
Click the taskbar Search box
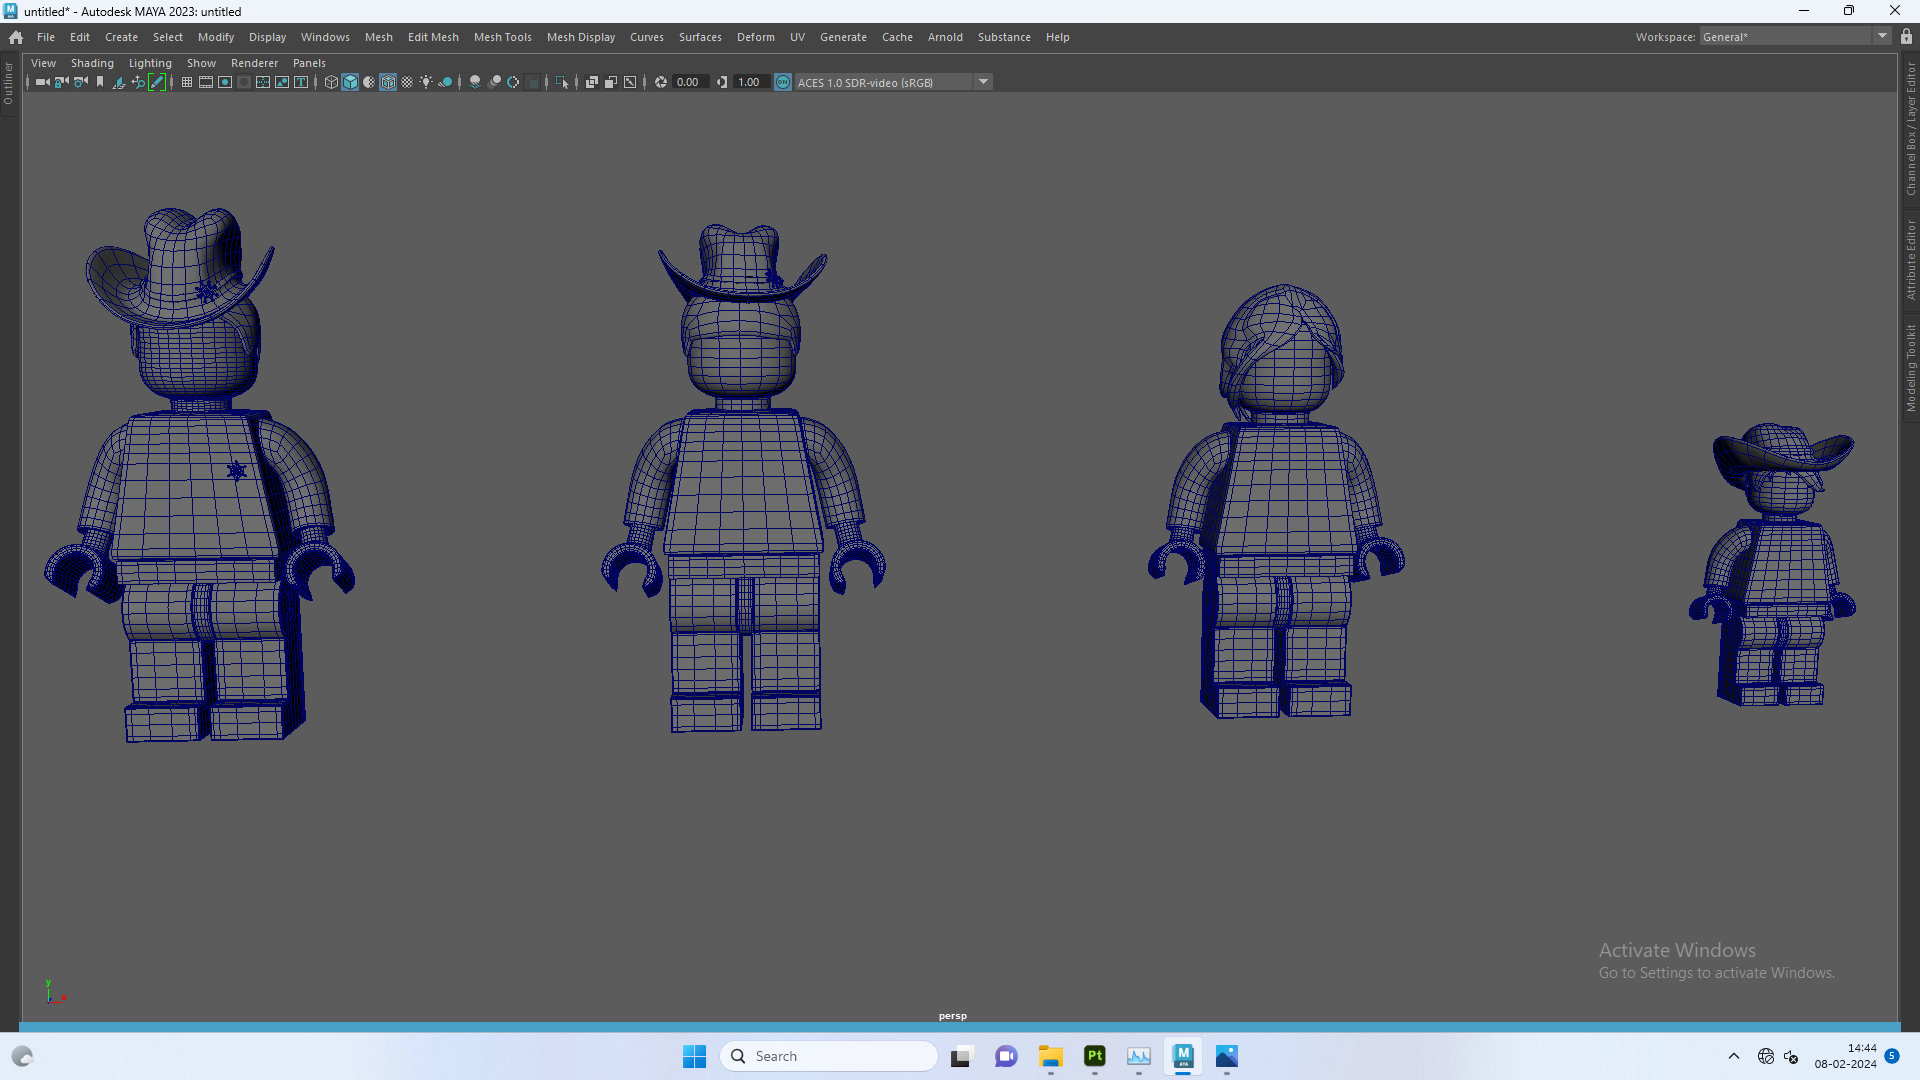(829, 1056)
